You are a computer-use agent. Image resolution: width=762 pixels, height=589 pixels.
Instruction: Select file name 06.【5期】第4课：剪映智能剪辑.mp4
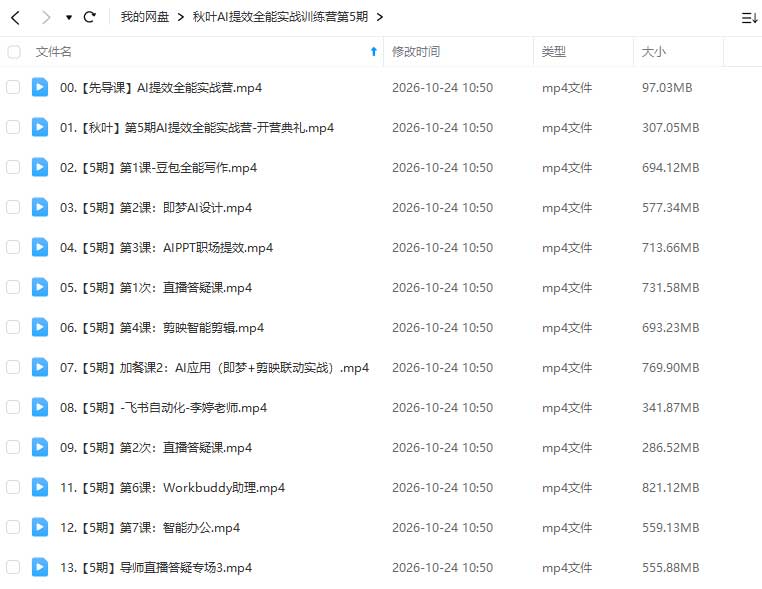(162, 328)
